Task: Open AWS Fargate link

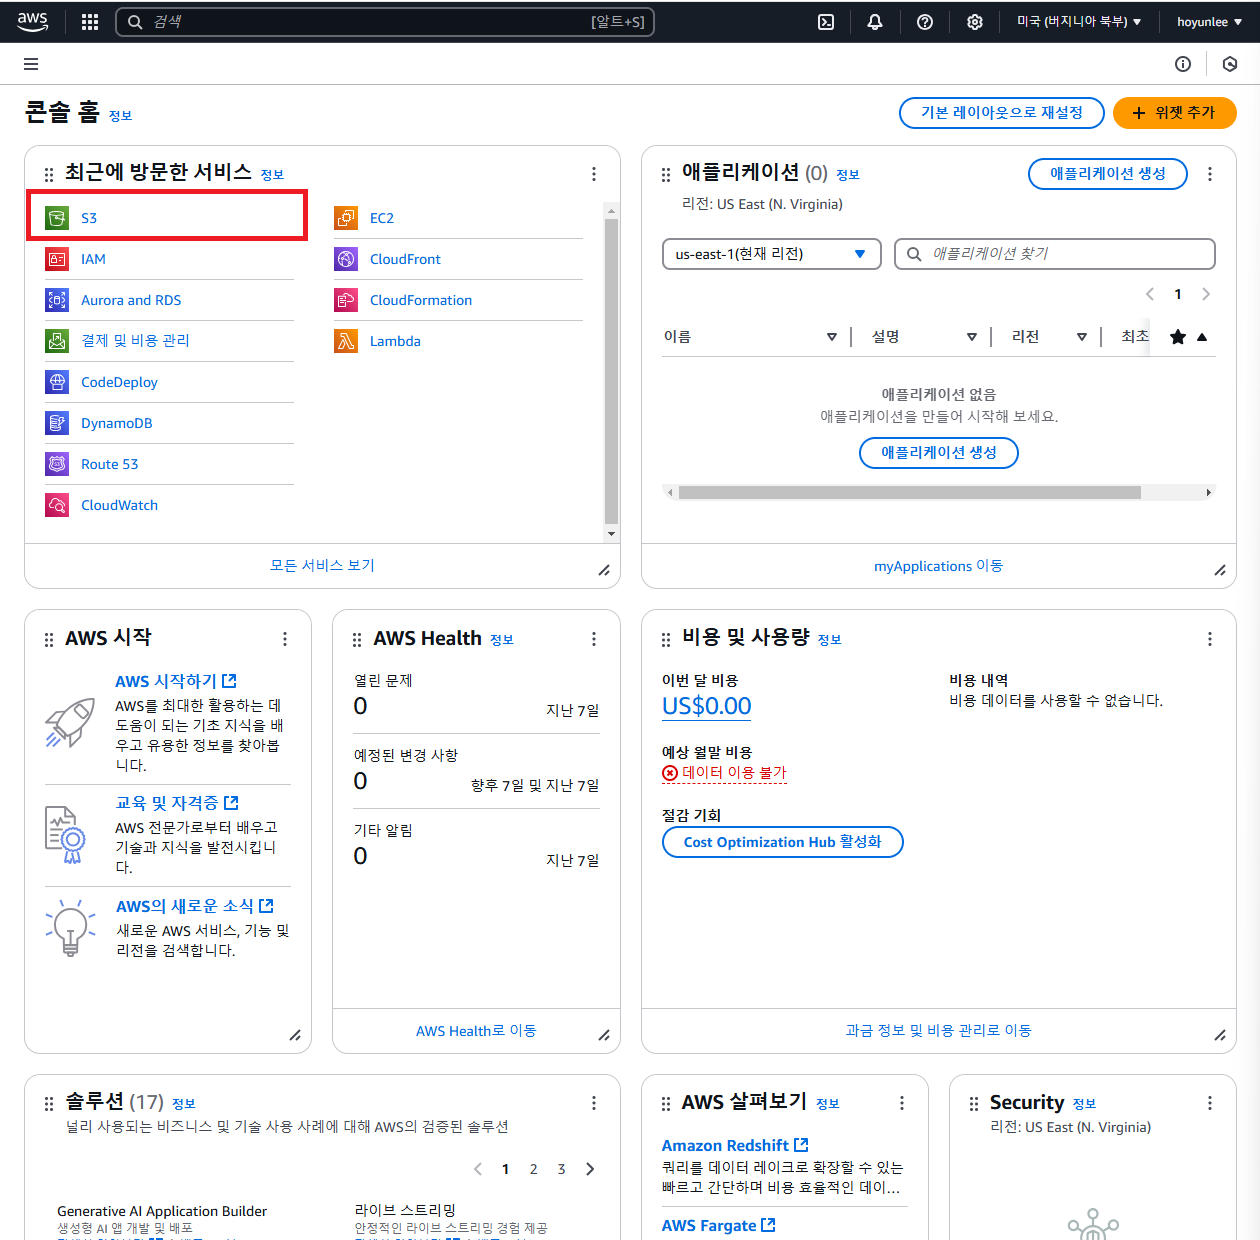Action: 719,1225
